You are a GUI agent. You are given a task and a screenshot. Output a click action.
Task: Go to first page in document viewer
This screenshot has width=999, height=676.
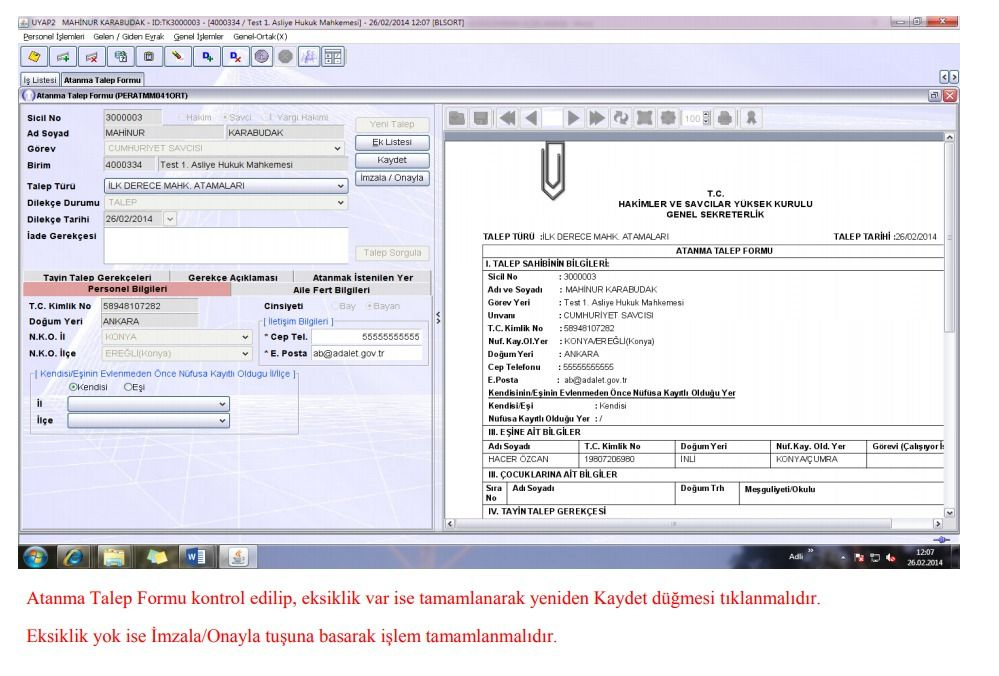pos(508,118)
